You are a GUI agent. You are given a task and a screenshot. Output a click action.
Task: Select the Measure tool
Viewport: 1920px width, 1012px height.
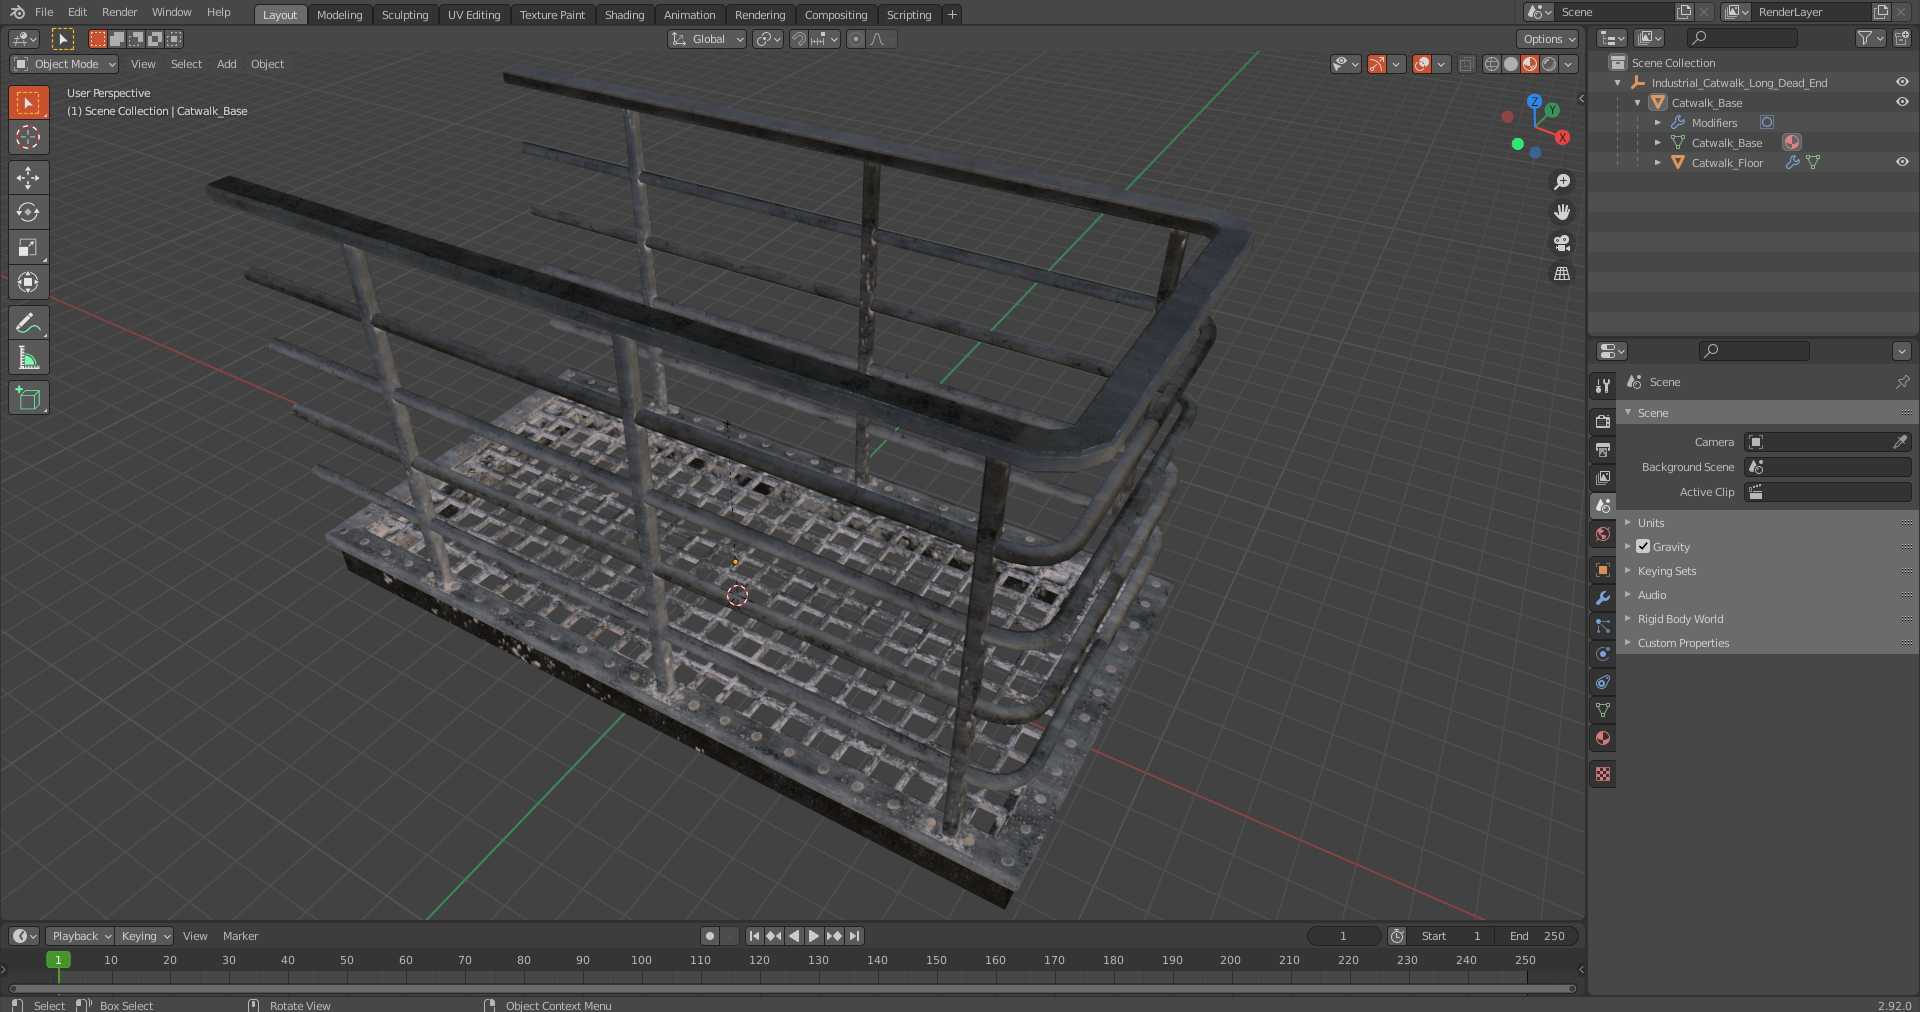coord(28,358)
